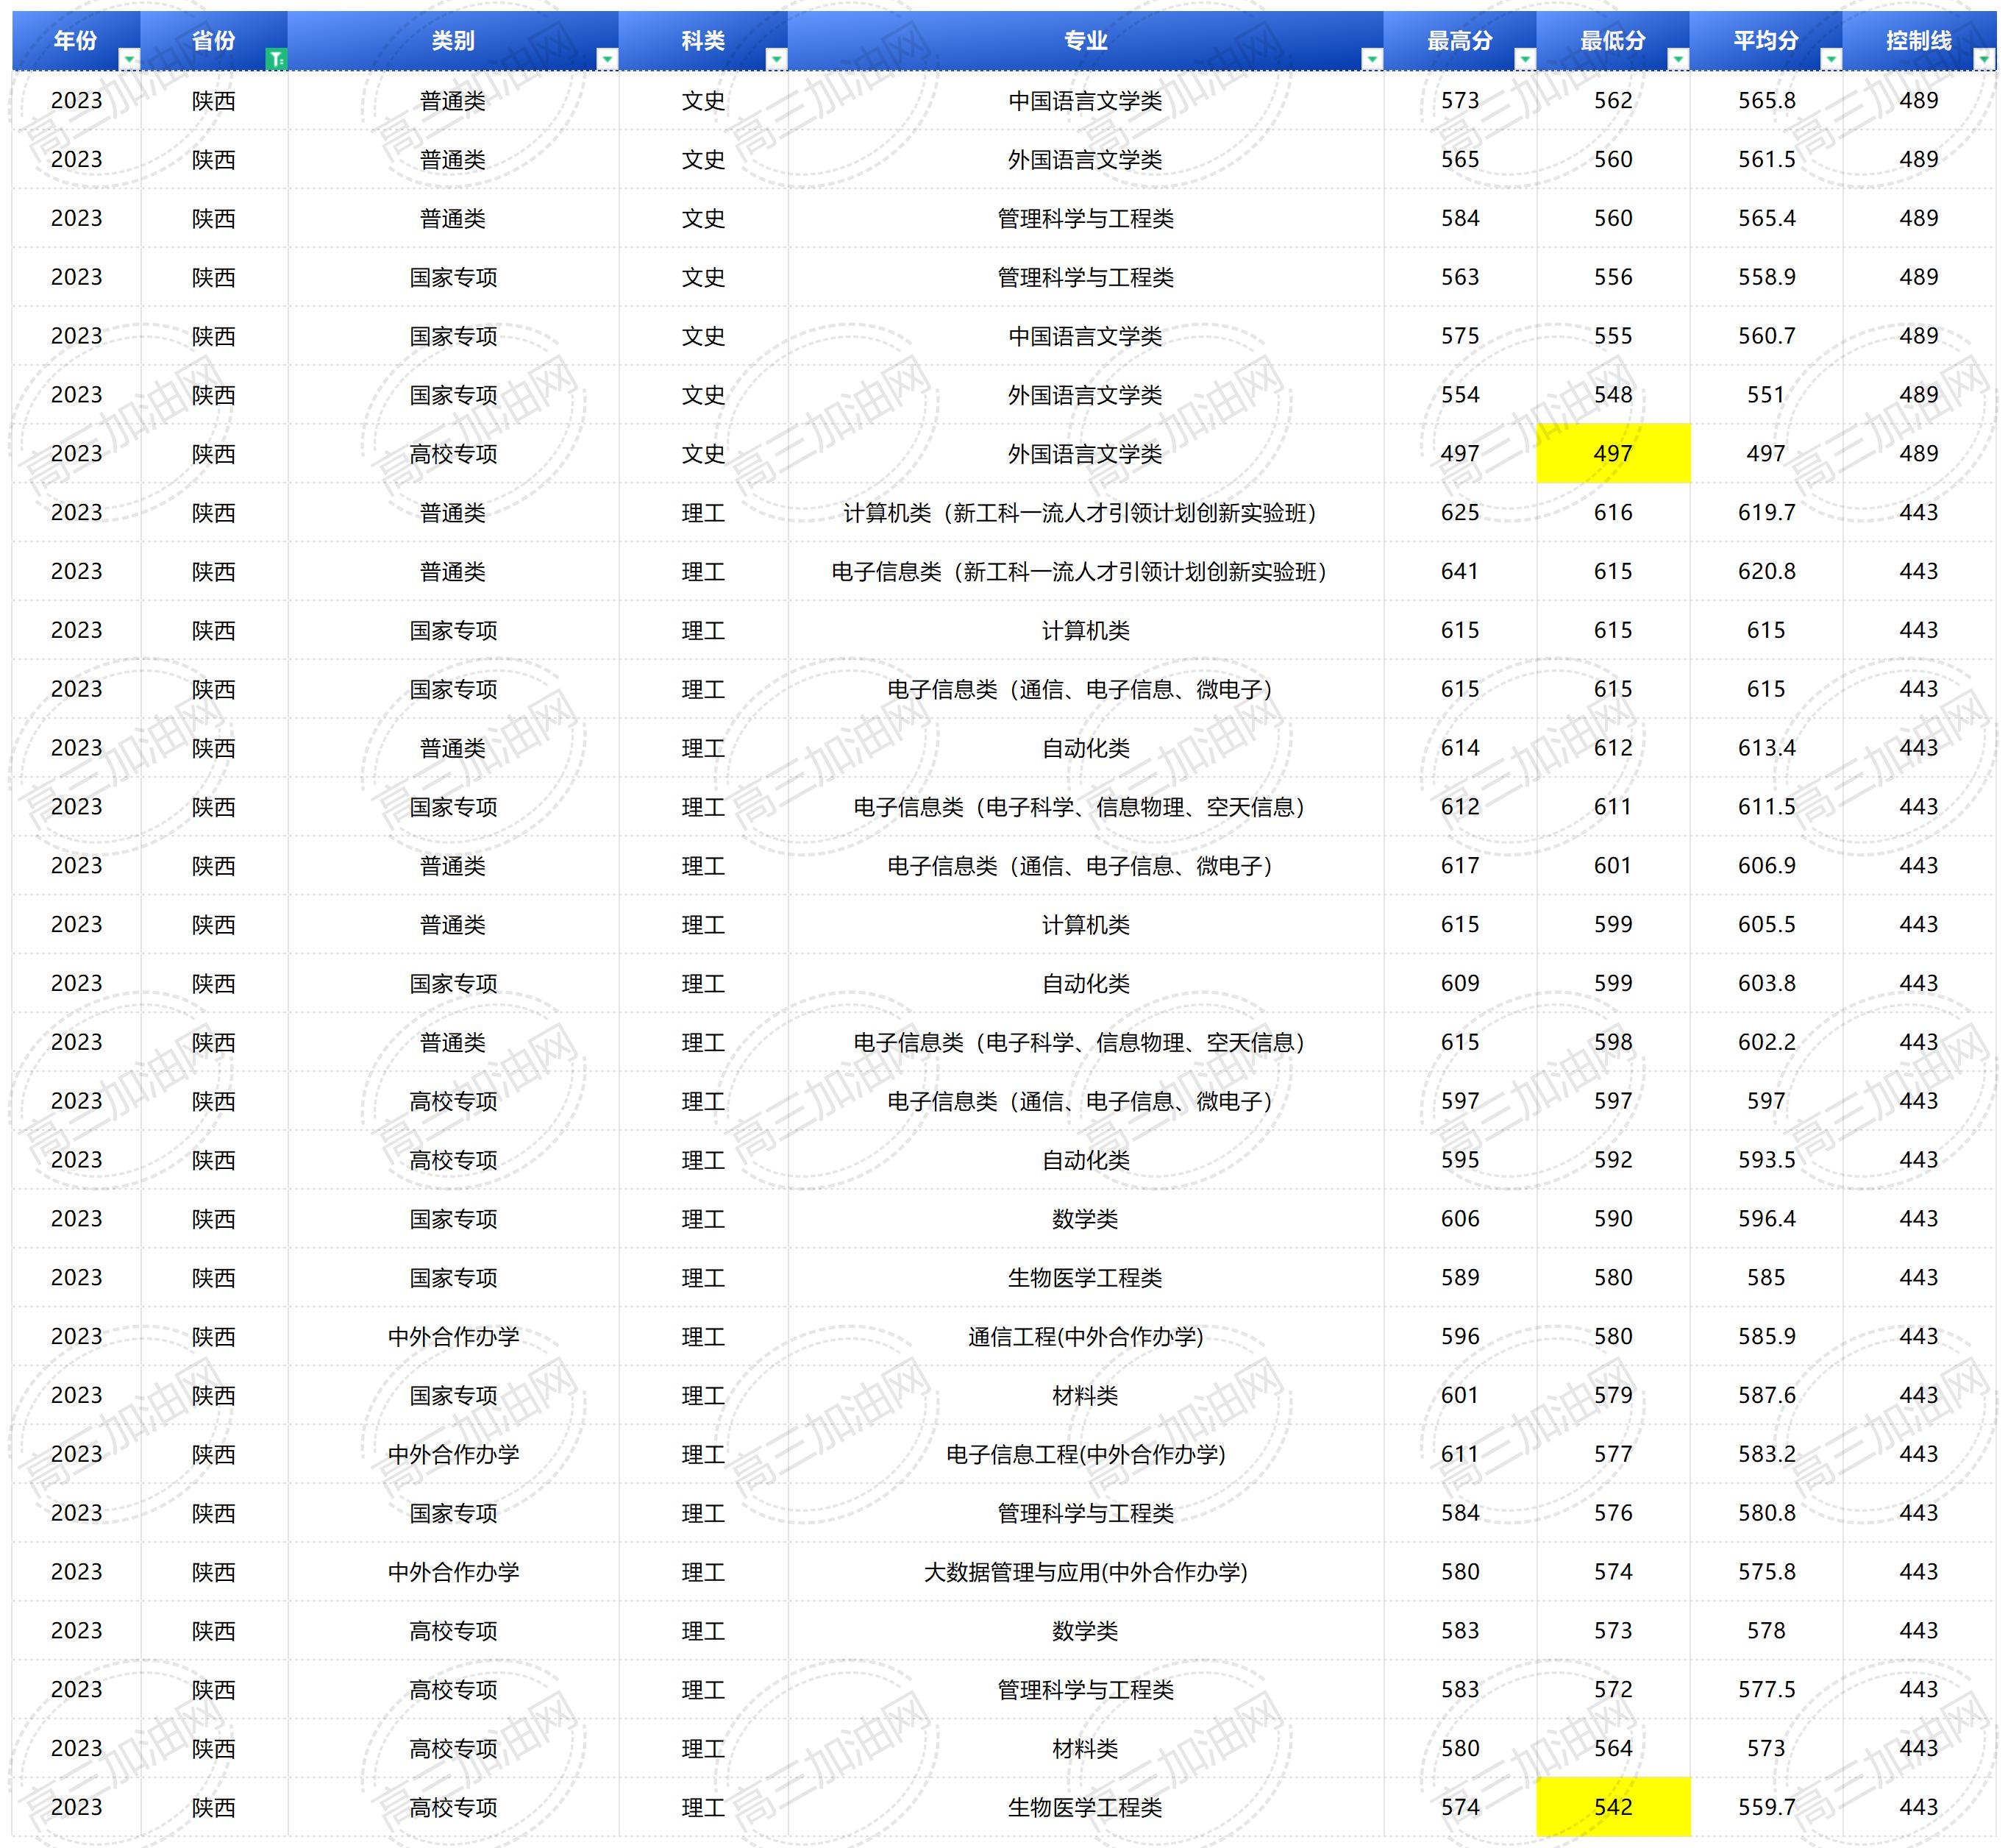Open the 最低分 column filter dropdown
Screen dimensions: 2008x1848
[x=1678, y=60]
